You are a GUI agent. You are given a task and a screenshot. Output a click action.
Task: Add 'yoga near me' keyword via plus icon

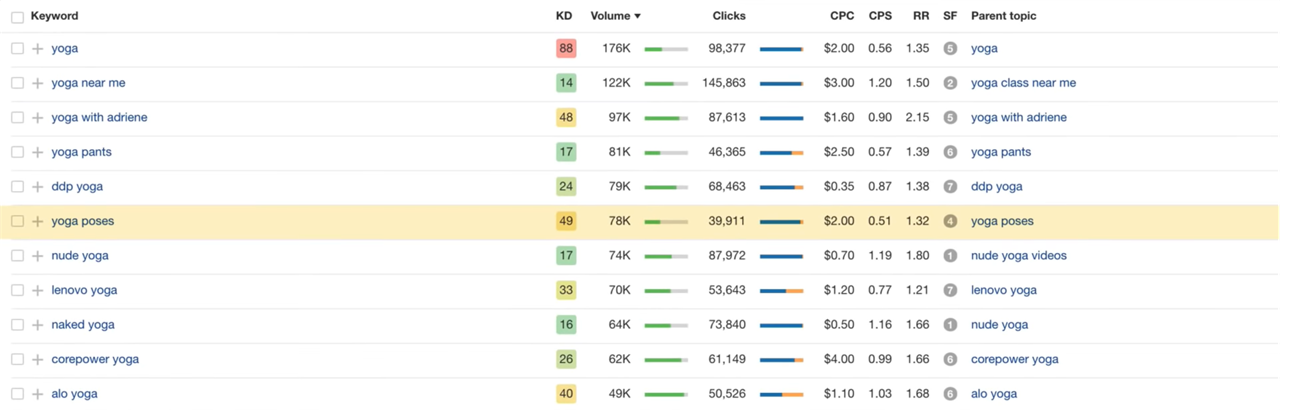pyautogui.click(x=37, y=83)
